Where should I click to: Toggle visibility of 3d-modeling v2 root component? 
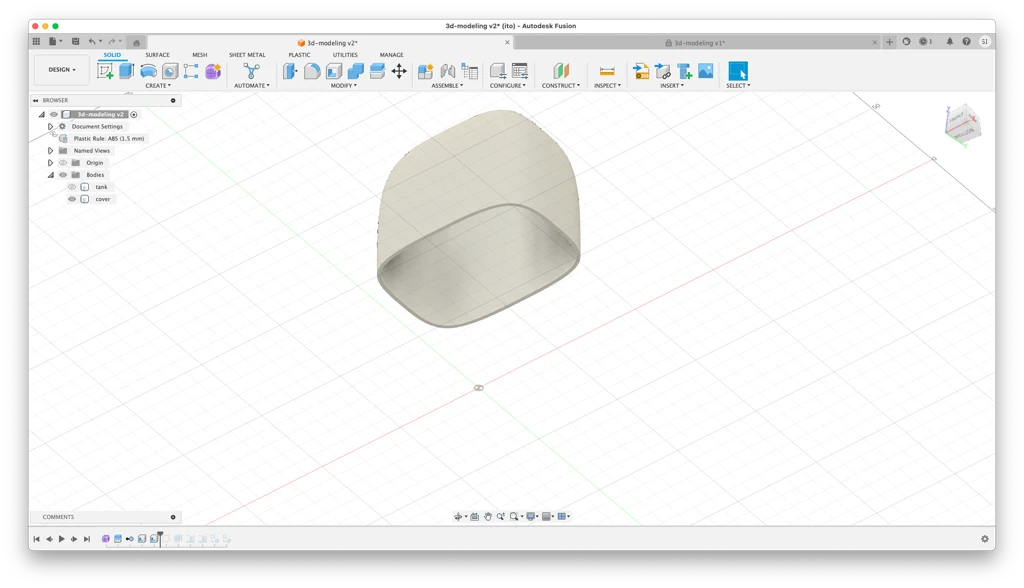tap(54, 114)
